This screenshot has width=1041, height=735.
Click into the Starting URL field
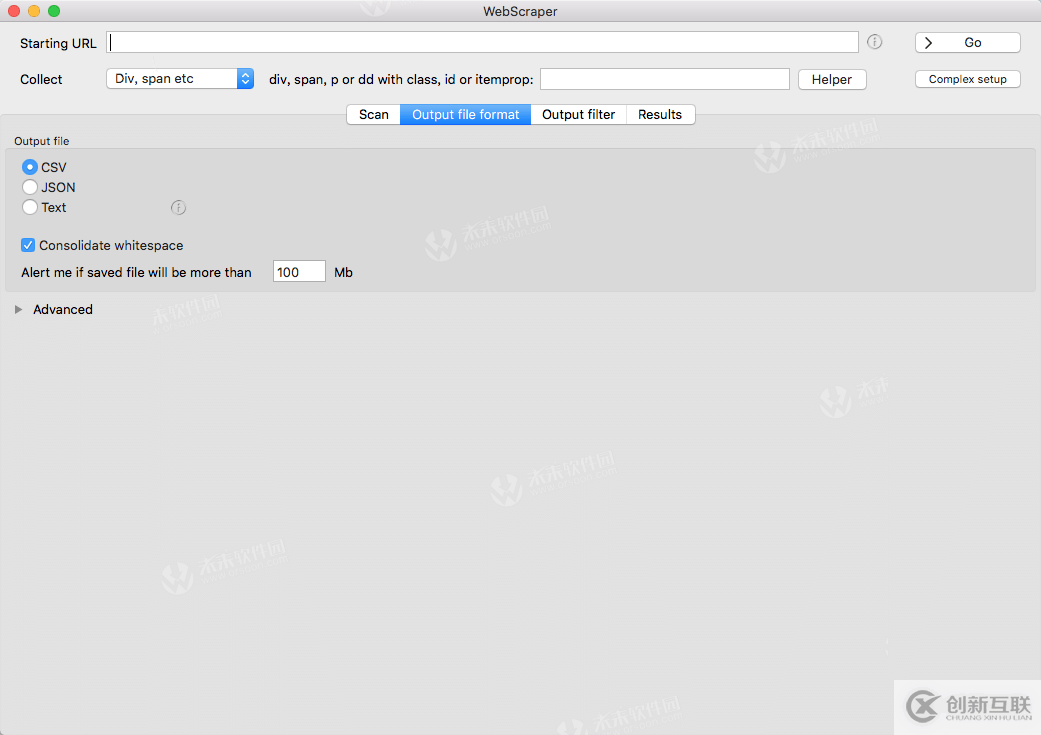tap(482, 42)
